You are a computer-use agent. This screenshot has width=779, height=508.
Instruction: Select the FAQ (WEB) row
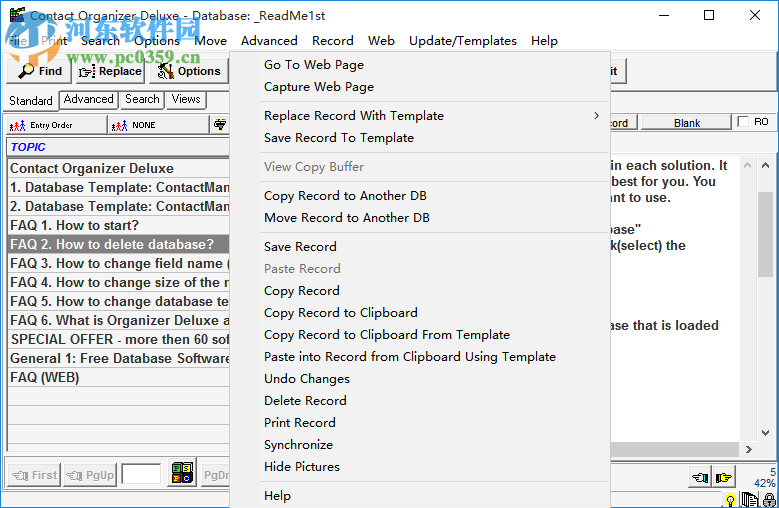click(x=118, y=377)
